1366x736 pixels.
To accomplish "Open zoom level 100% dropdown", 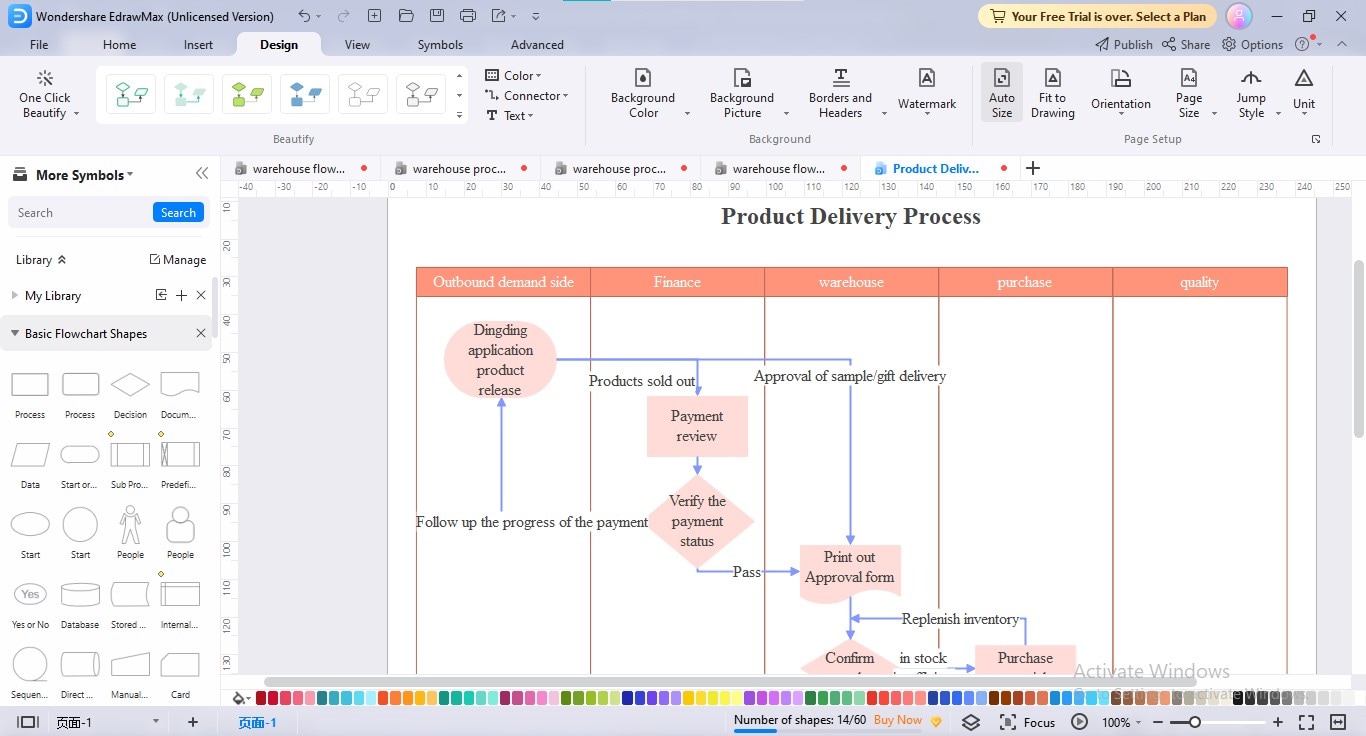I will [x=1122, y=722].
